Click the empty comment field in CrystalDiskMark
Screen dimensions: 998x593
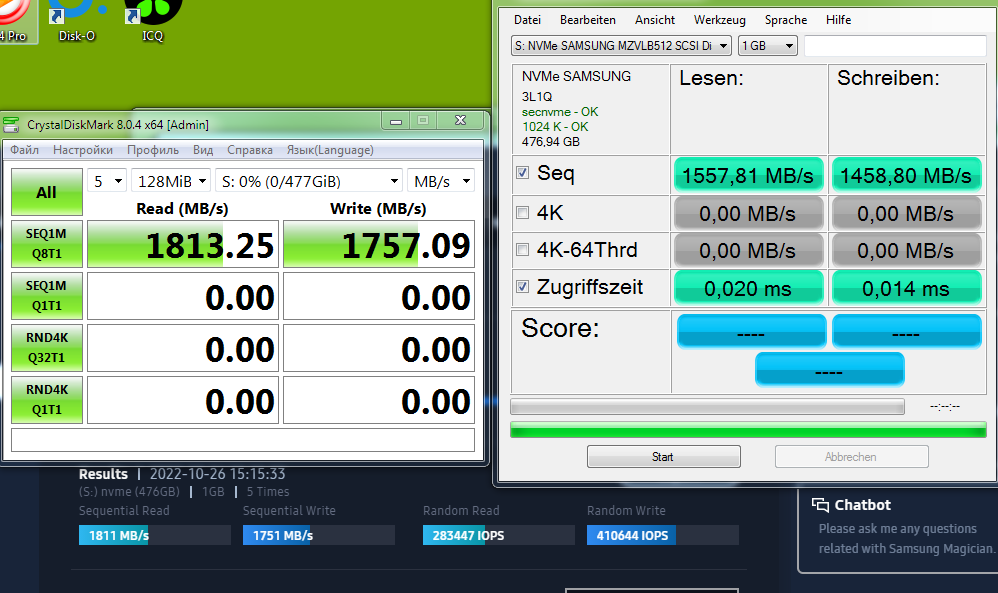243,440
